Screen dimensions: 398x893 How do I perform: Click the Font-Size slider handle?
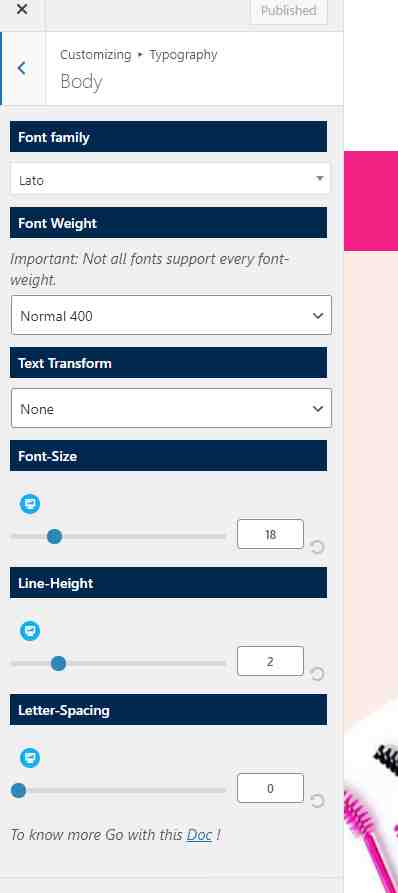point(54,536)
